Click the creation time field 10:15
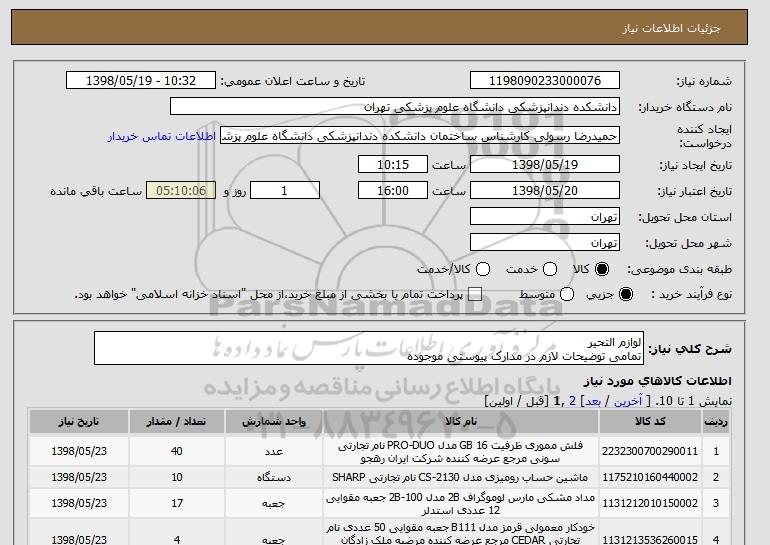Image resolution: width=770 pixels, height=545 pixels. pos(393,164)
